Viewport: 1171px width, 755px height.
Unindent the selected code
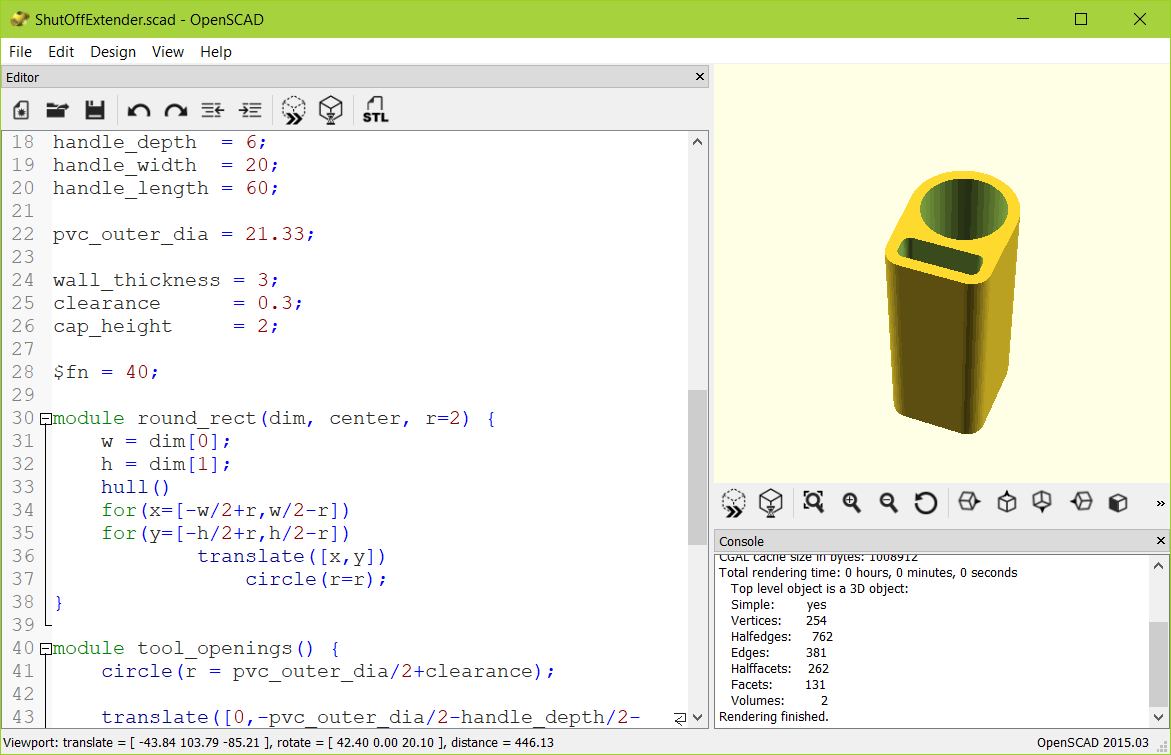point(212,110)
